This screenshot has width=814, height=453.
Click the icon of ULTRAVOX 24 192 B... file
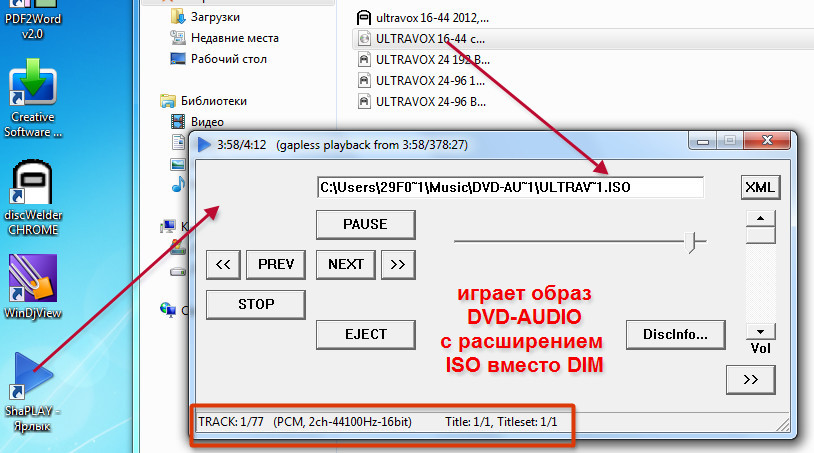point(364,60)
